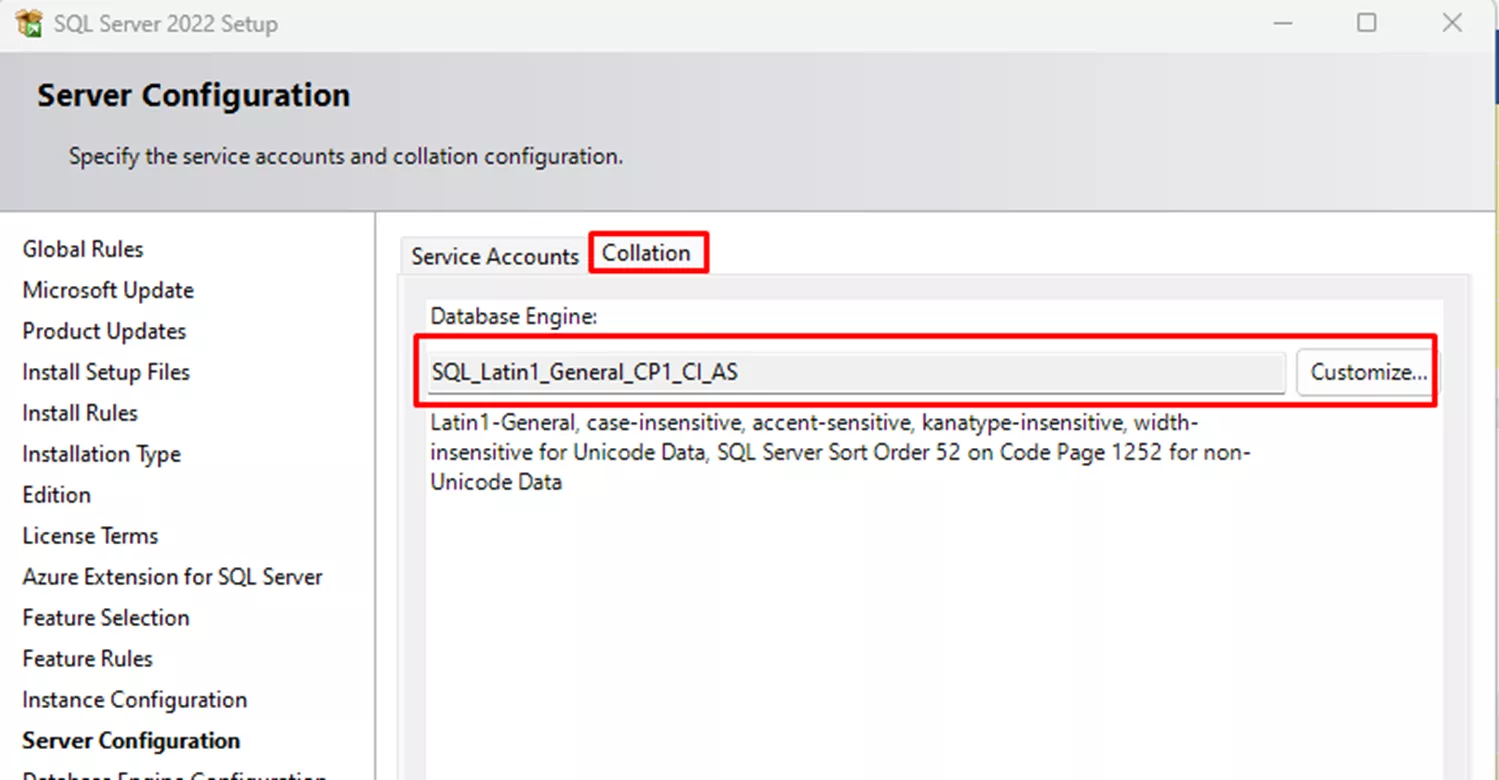Select Installation Type step
Viewport: 1499px width, 780px height.
[102, 454]
